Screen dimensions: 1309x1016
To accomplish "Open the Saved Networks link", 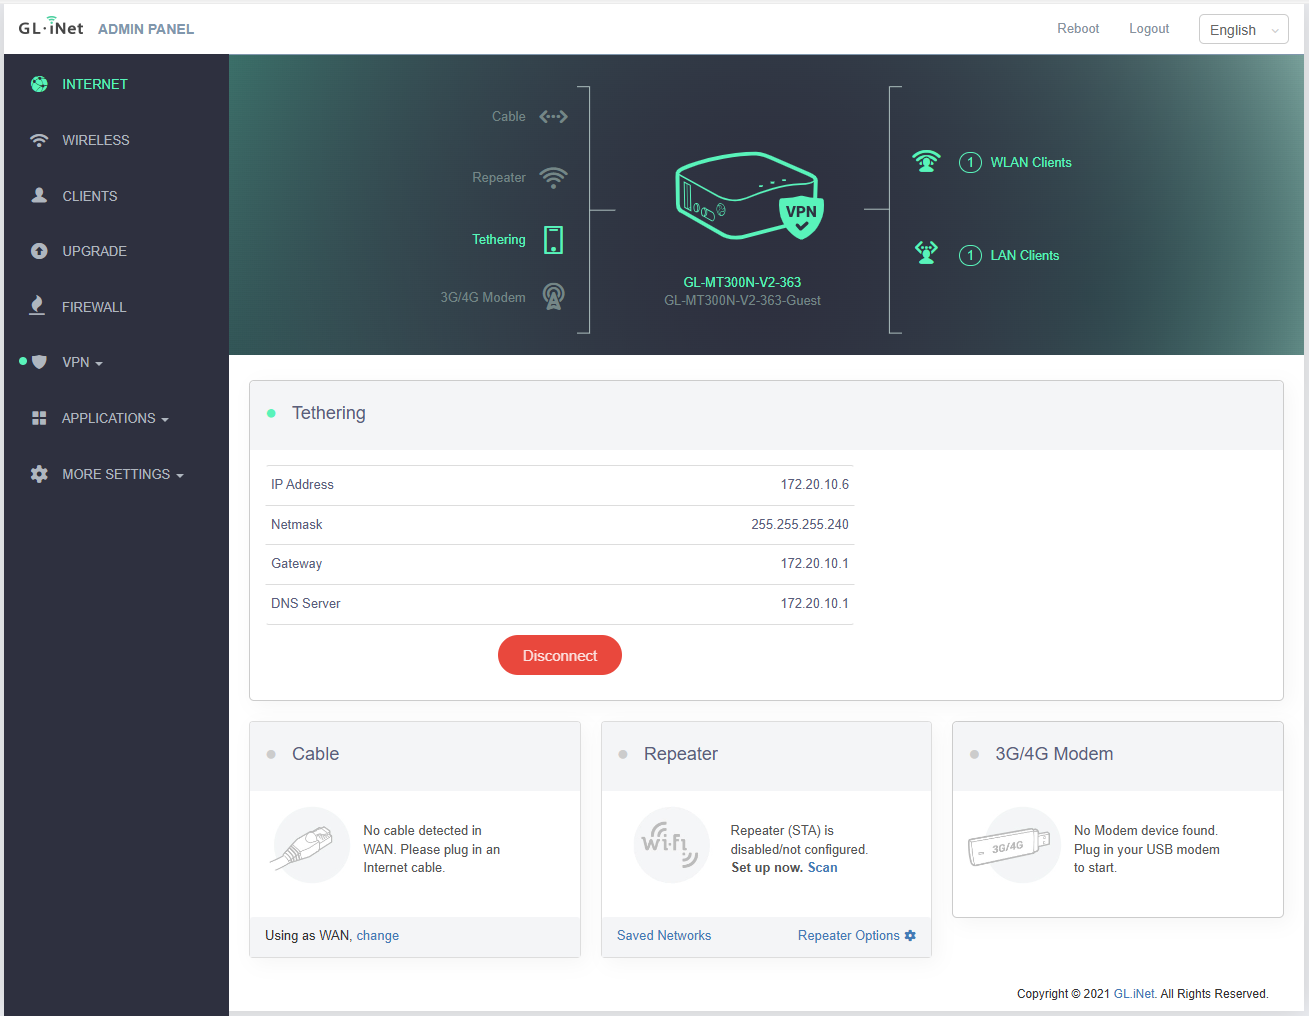I will 664,935.
